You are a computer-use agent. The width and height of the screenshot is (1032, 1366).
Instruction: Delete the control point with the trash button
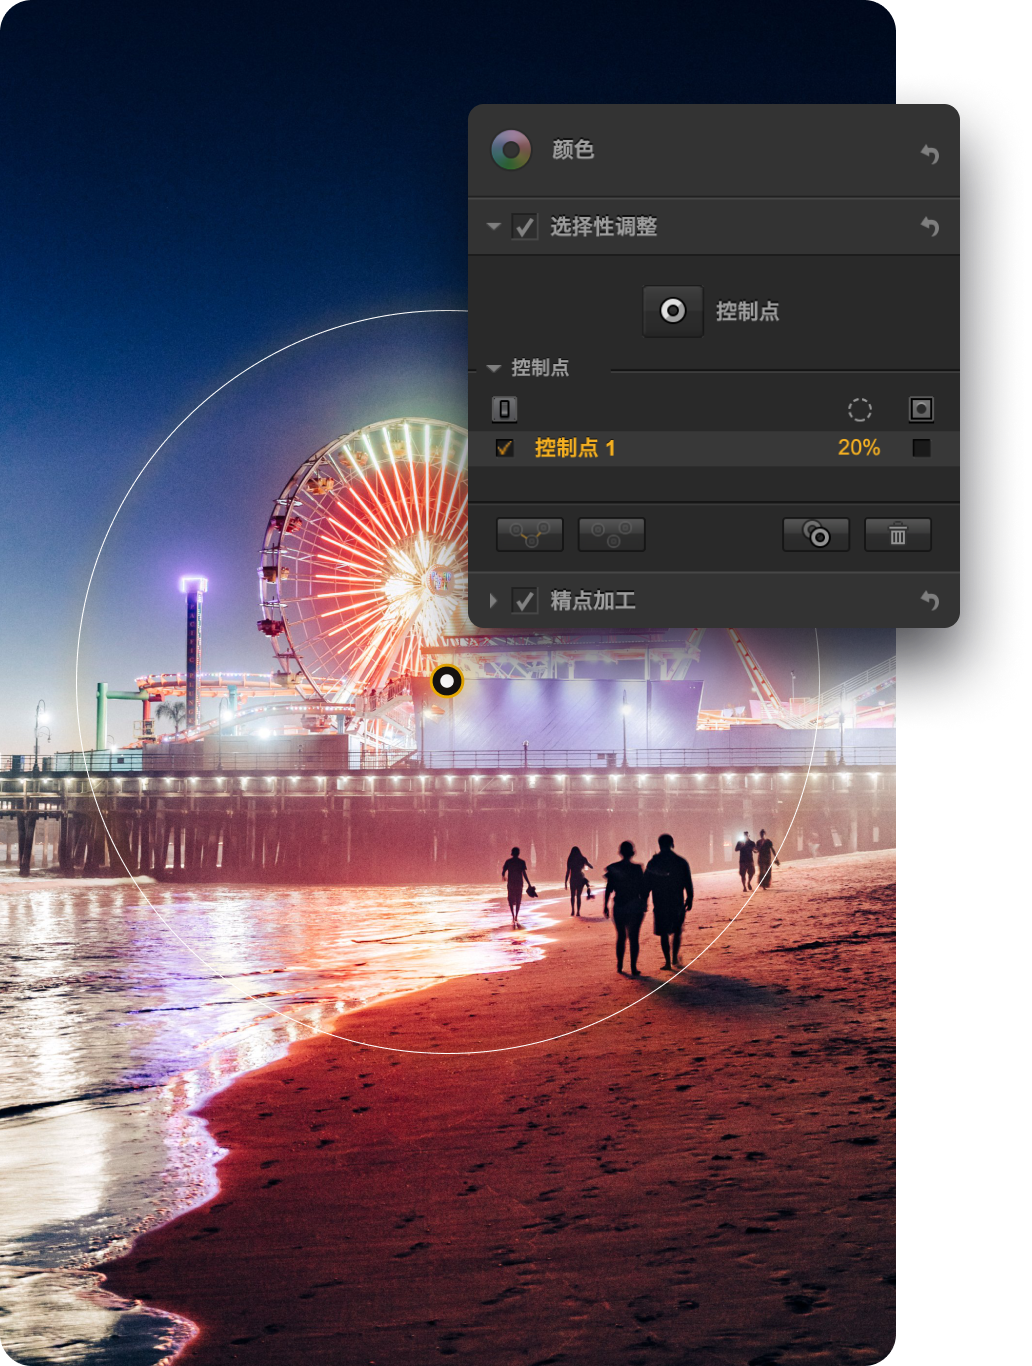898,535
